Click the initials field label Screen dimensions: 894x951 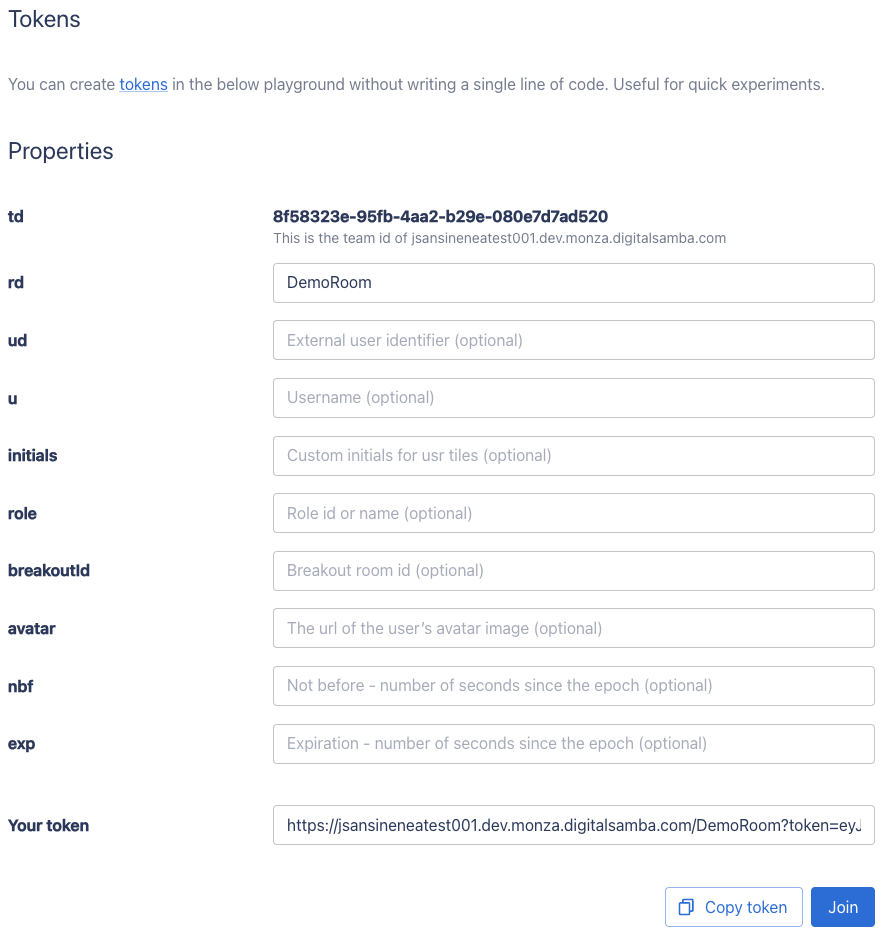33,456
